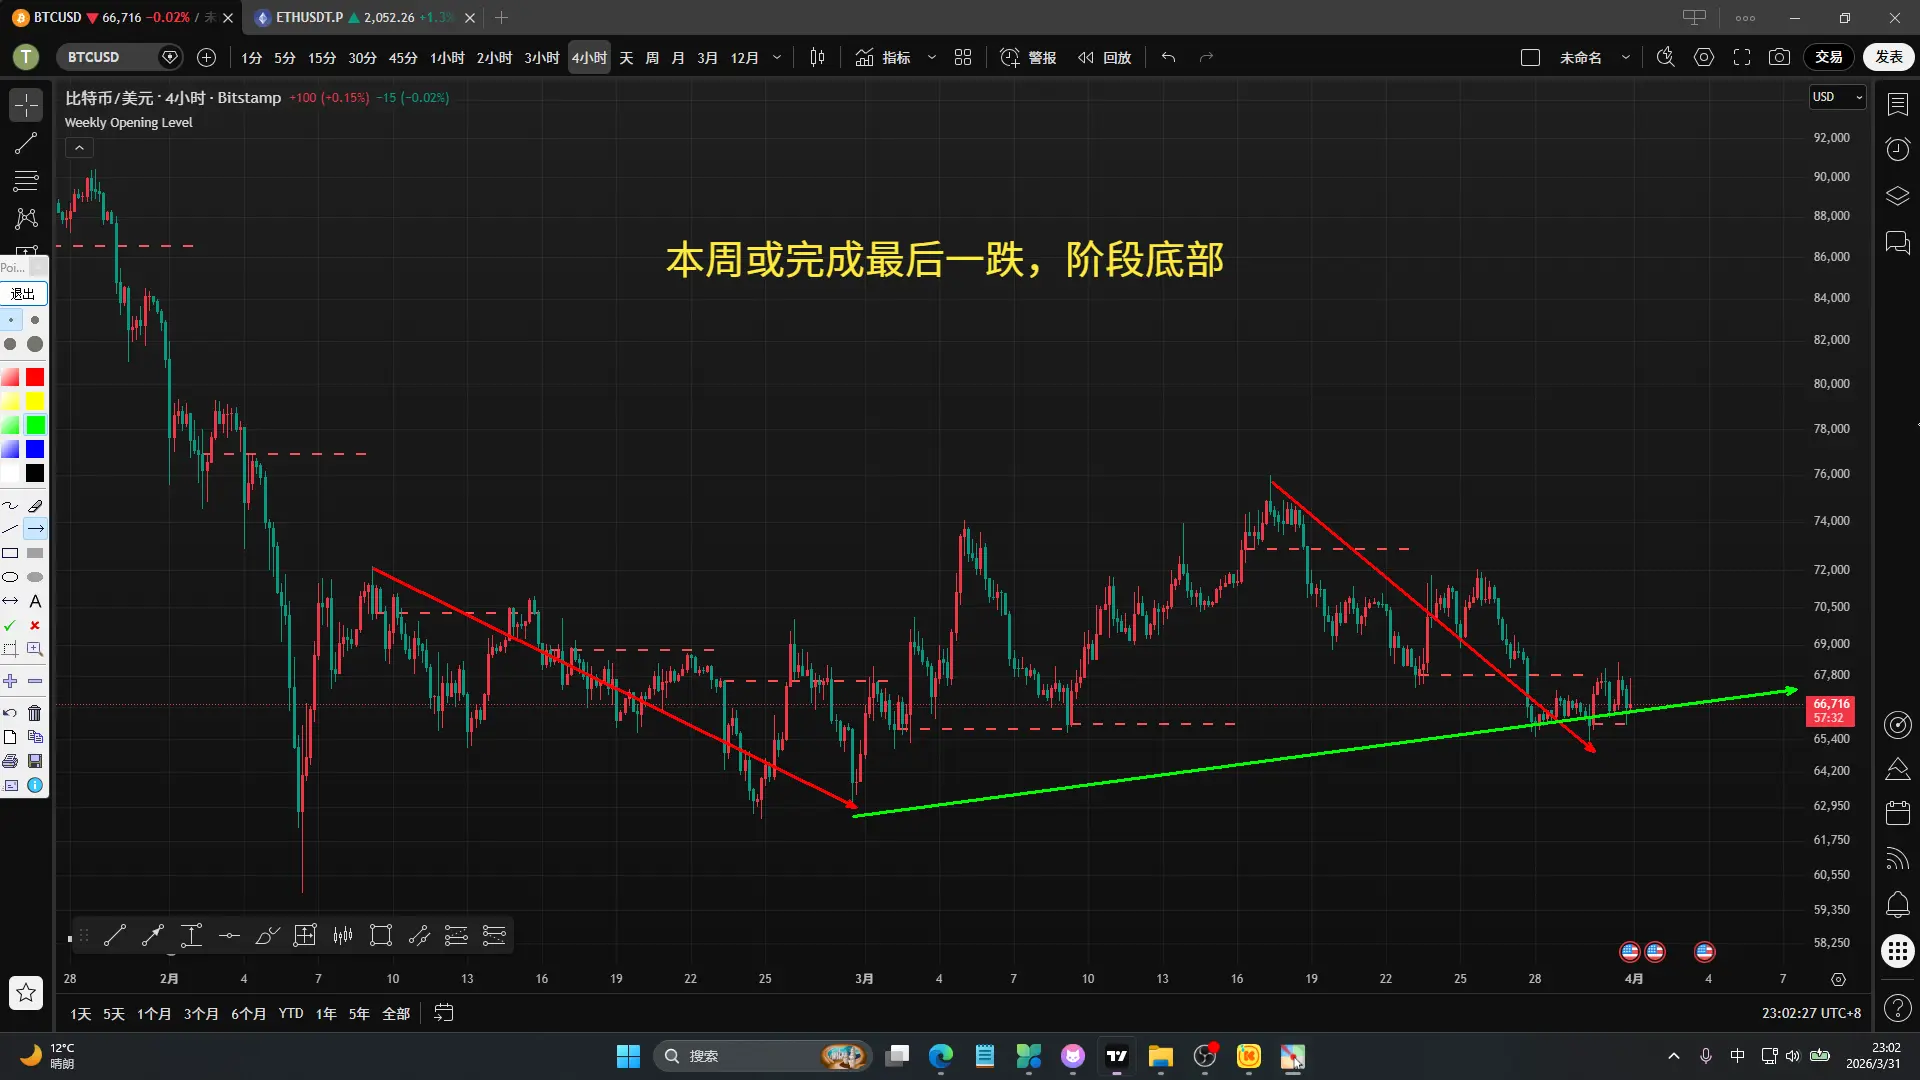Select the smallest pen-size dot

click(10, 320)
